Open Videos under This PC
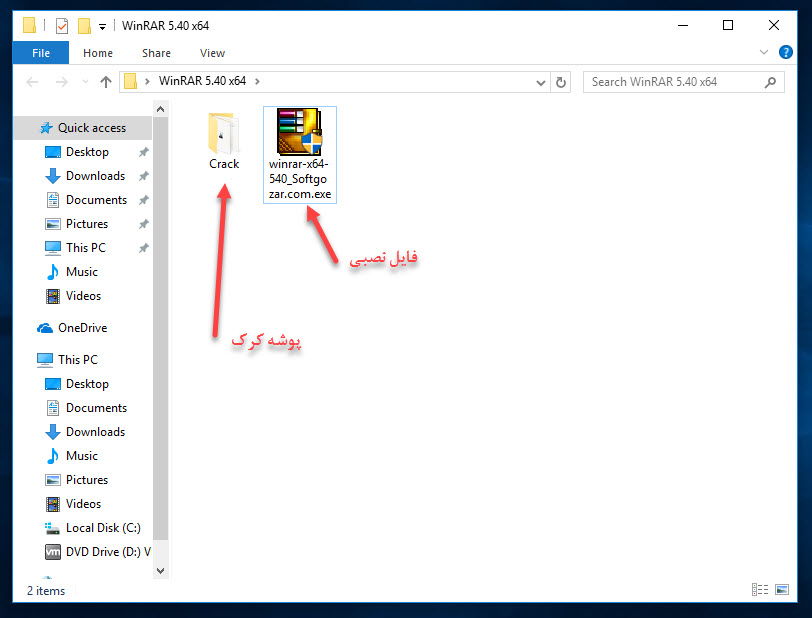Screen dimensions: 812x618 [x=83, y=504]
